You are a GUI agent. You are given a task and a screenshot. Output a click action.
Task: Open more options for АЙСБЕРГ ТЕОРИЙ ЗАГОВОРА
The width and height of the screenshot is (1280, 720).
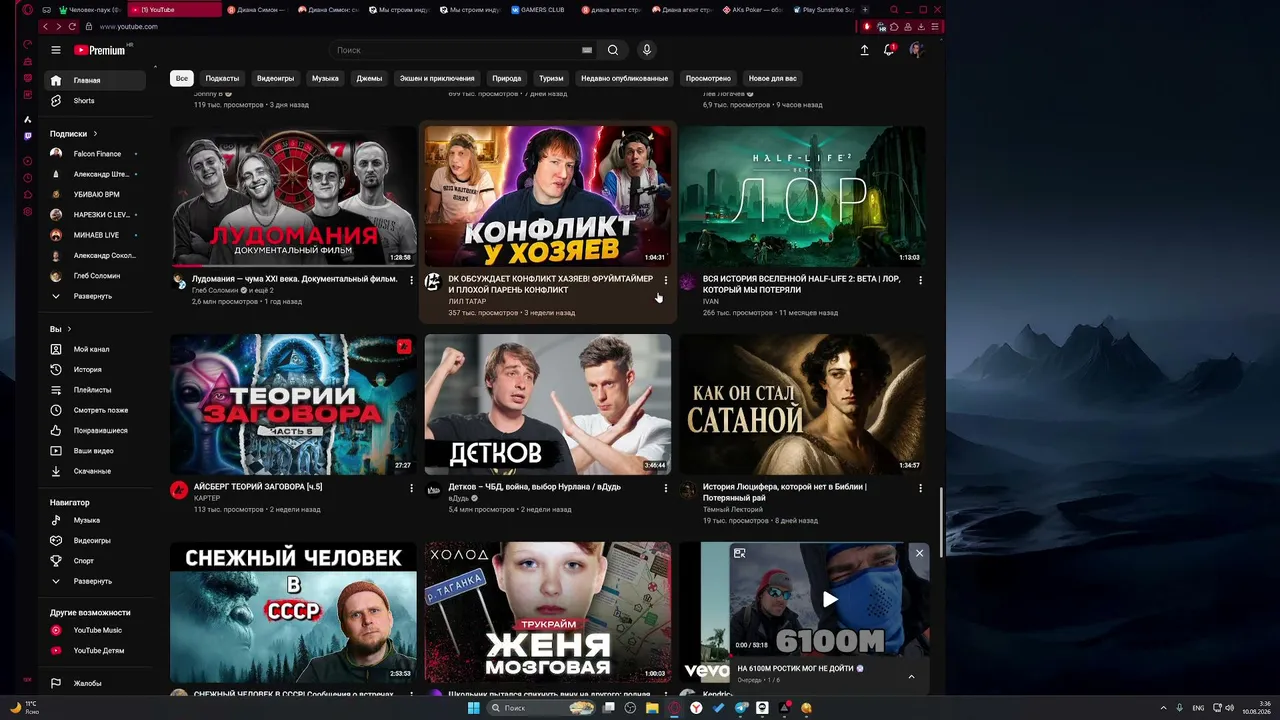(x=411, y=488)
